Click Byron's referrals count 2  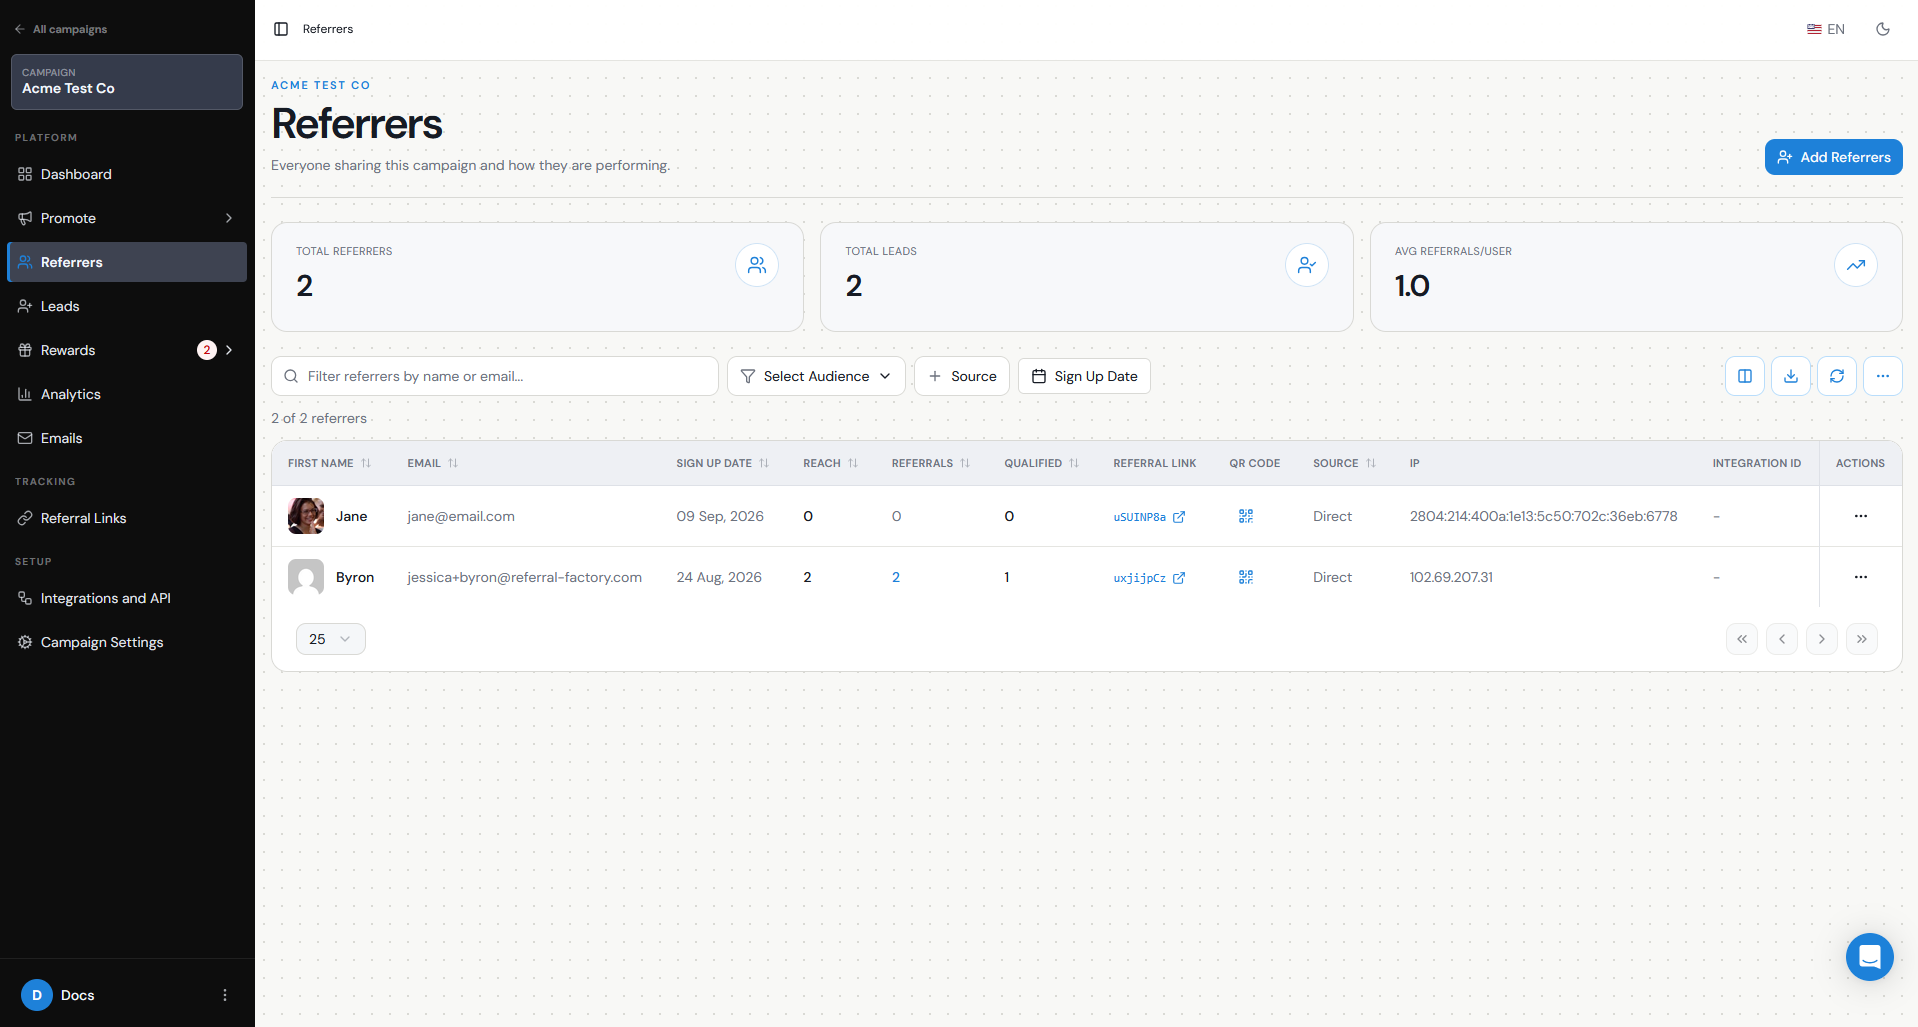(x=896, y=577)
